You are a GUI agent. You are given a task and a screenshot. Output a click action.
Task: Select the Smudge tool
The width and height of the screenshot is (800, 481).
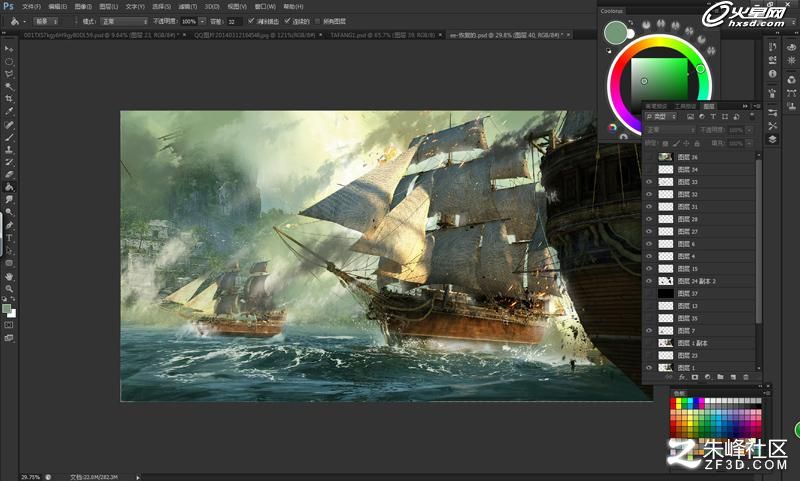(x=9, y=199)
